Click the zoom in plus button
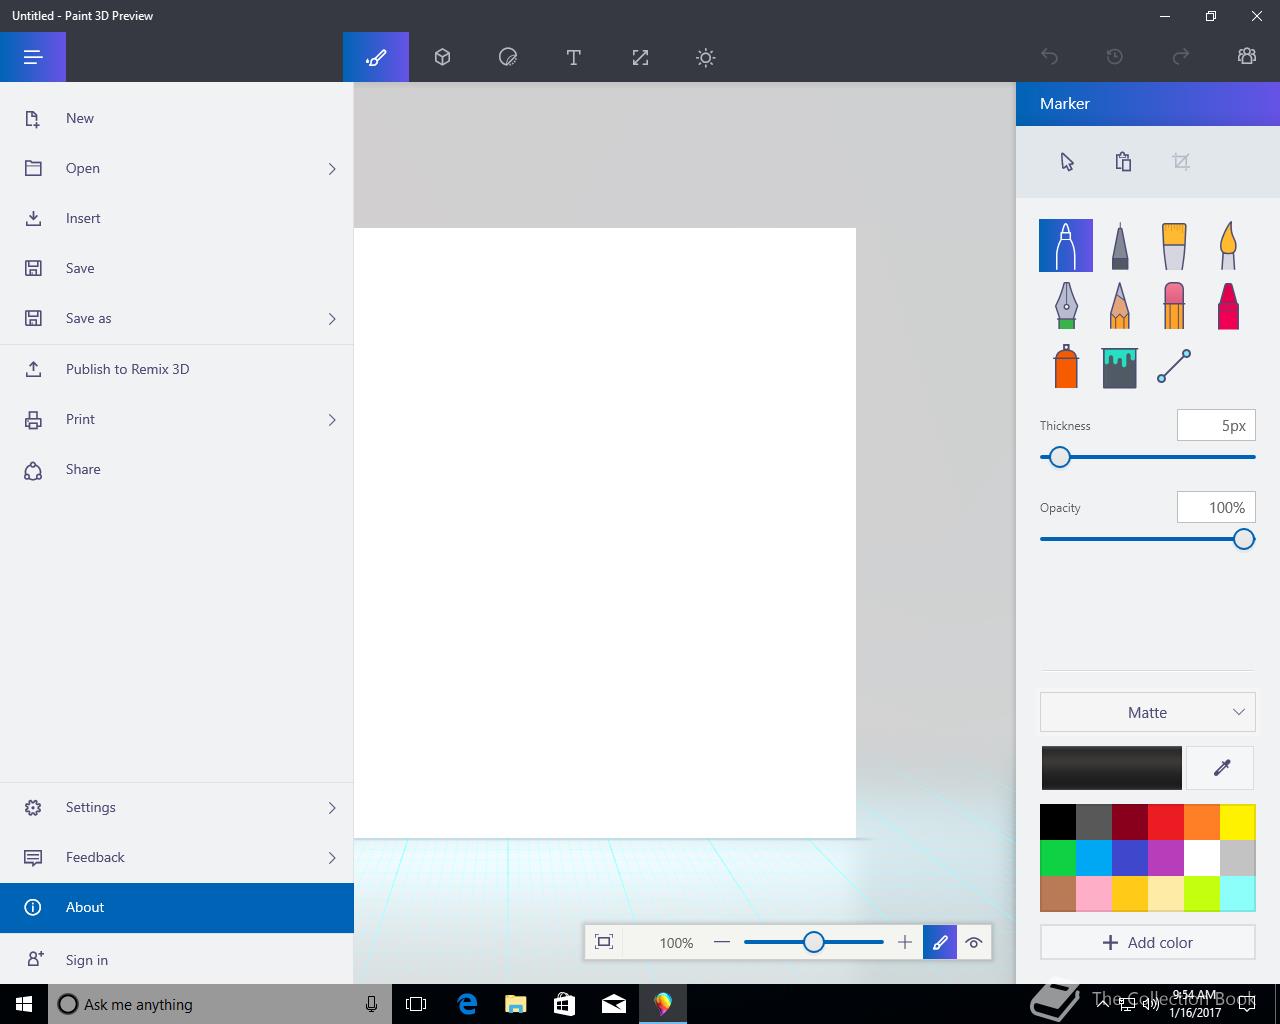The image size is (1280, 1024). coord(905,942)
